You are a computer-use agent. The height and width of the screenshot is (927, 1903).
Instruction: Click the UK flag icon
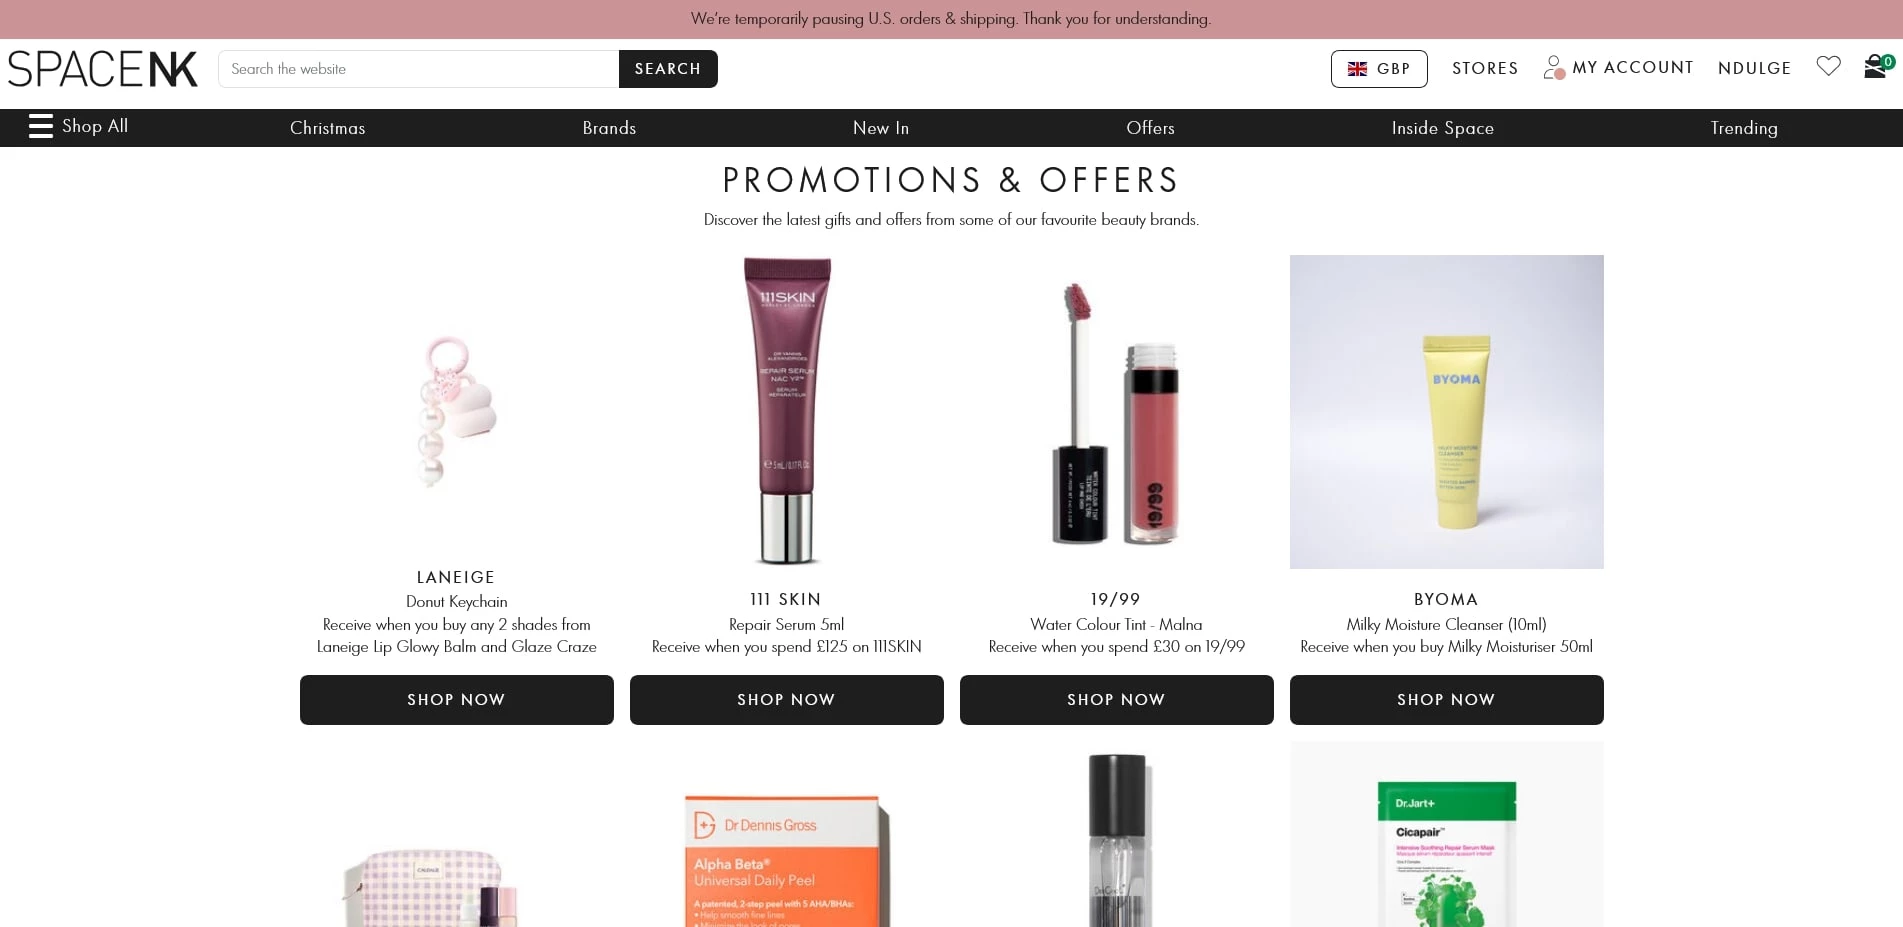1357,69
